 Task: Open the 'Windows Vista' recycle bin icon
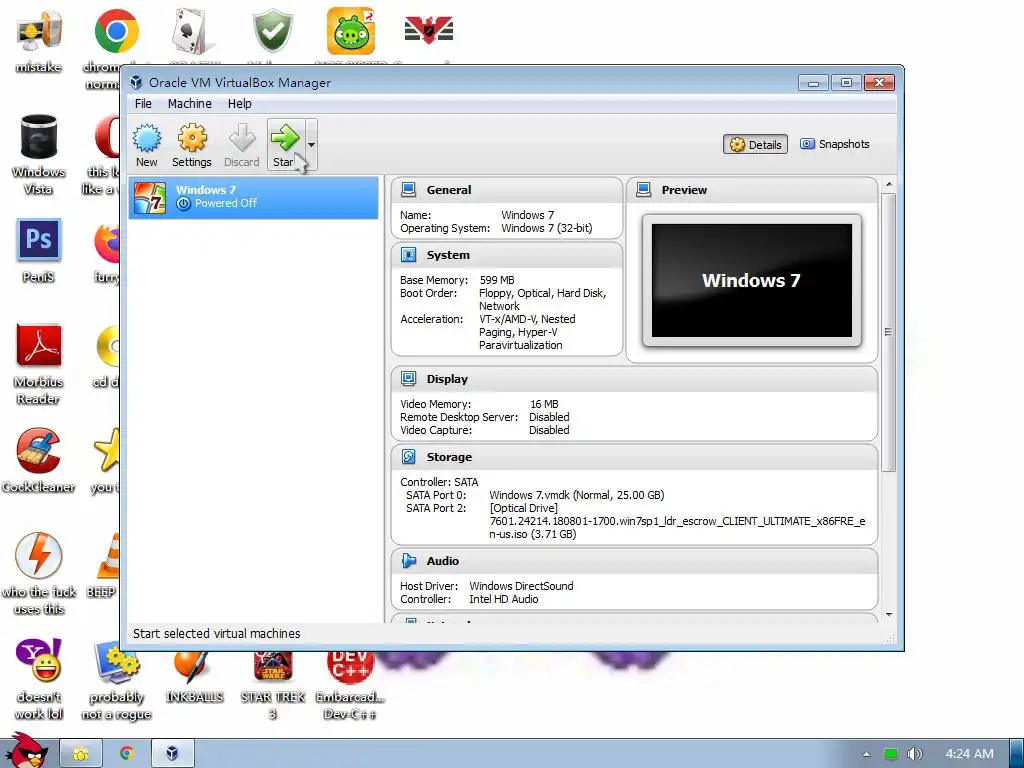click(39, 154)
